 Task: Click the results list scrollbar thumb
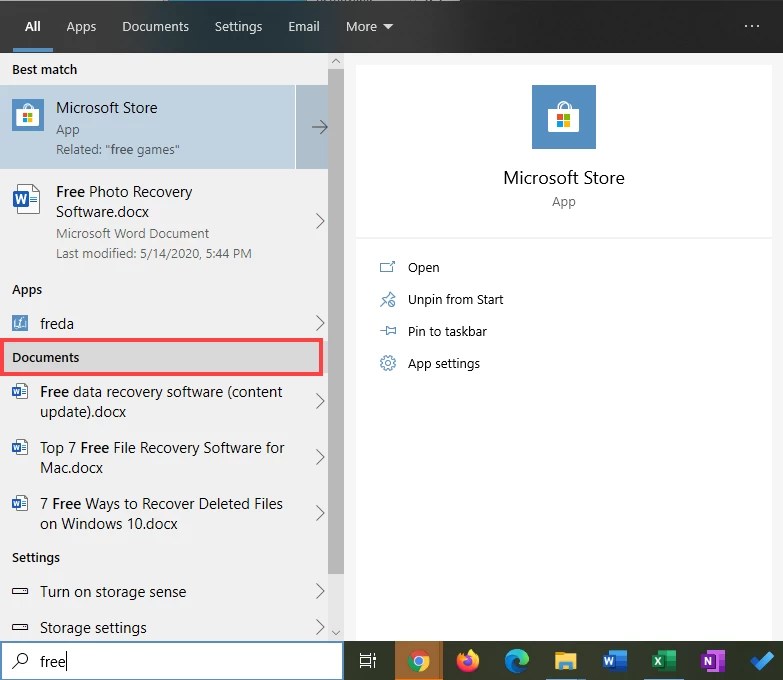point(336,322)
